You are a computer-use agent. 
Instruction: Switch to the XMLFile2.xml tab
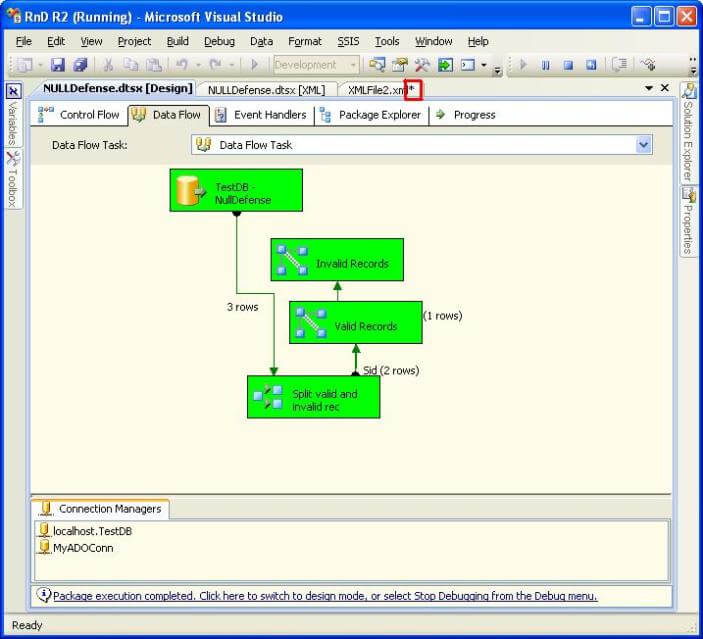[x=381, y=90]
